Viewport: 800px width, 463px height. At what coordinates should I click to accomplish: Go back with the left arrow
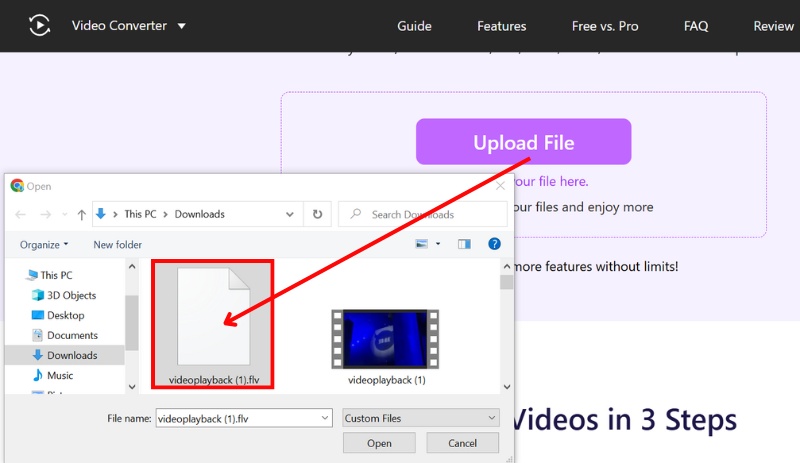pos(19,214)
